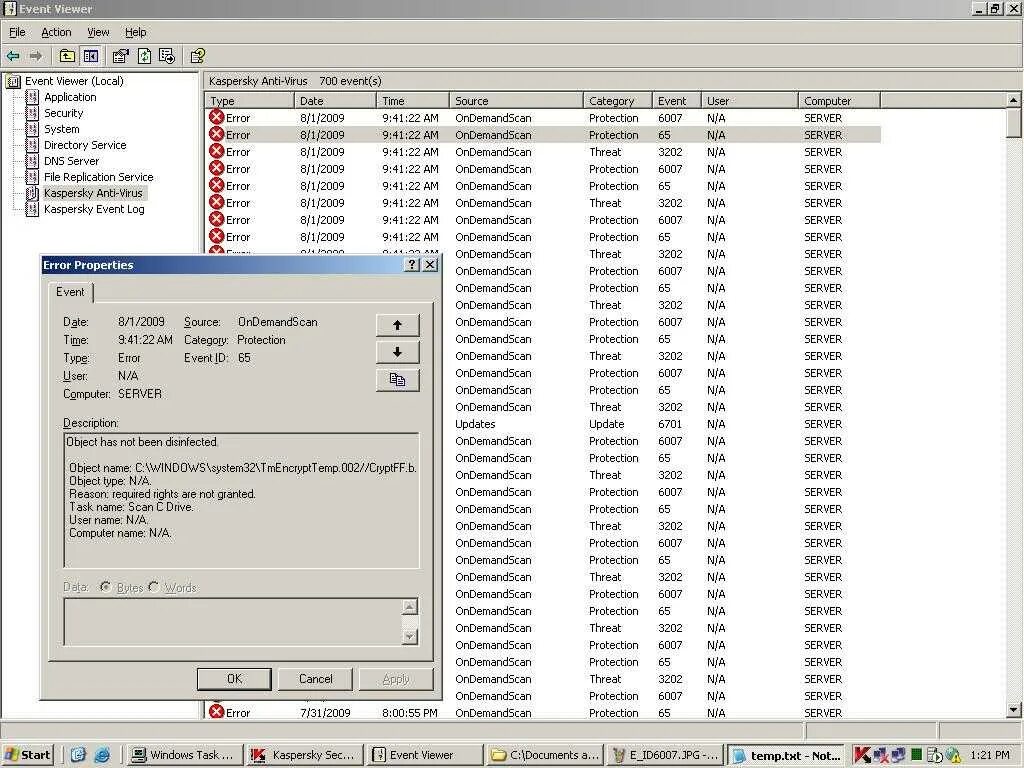Select the Security log node

[63, 113]
